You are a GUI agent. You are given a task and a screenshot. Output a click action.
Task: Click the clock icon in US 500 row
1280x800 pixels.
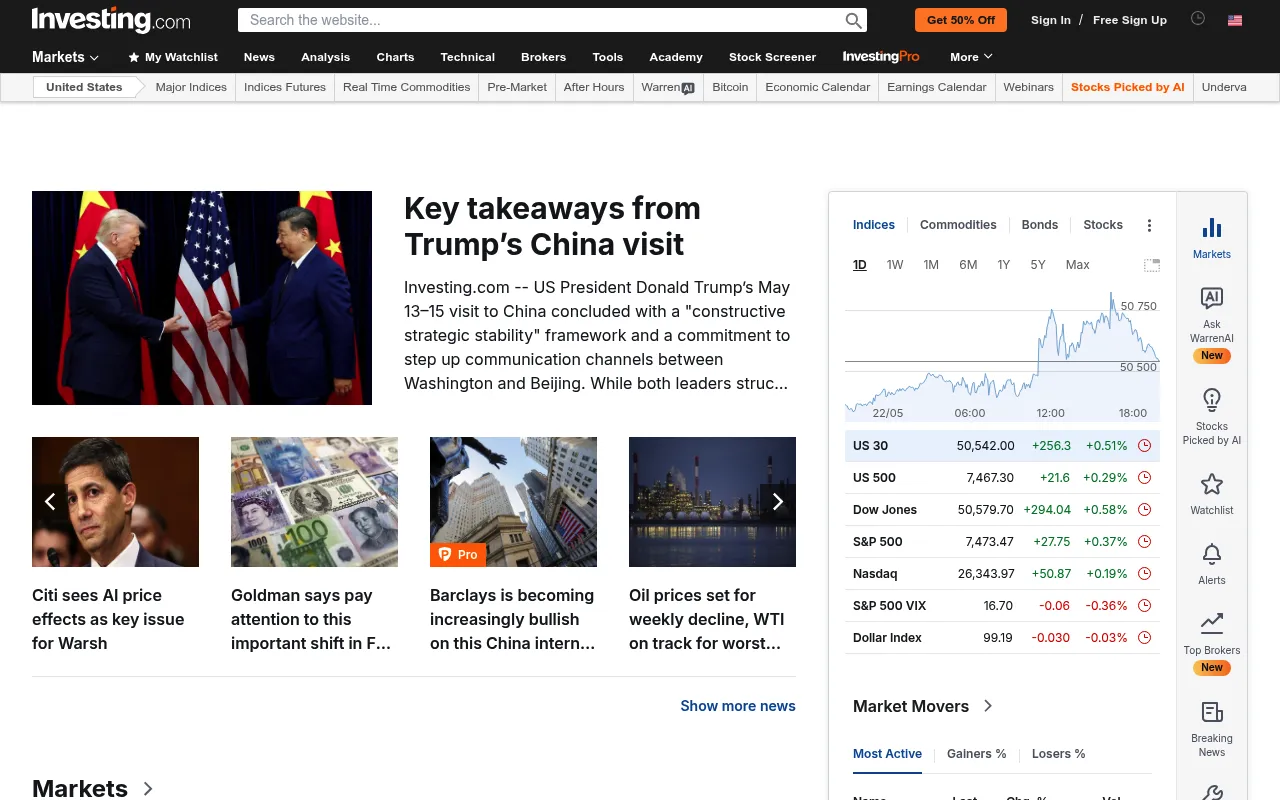click(x=1145, y=478)
